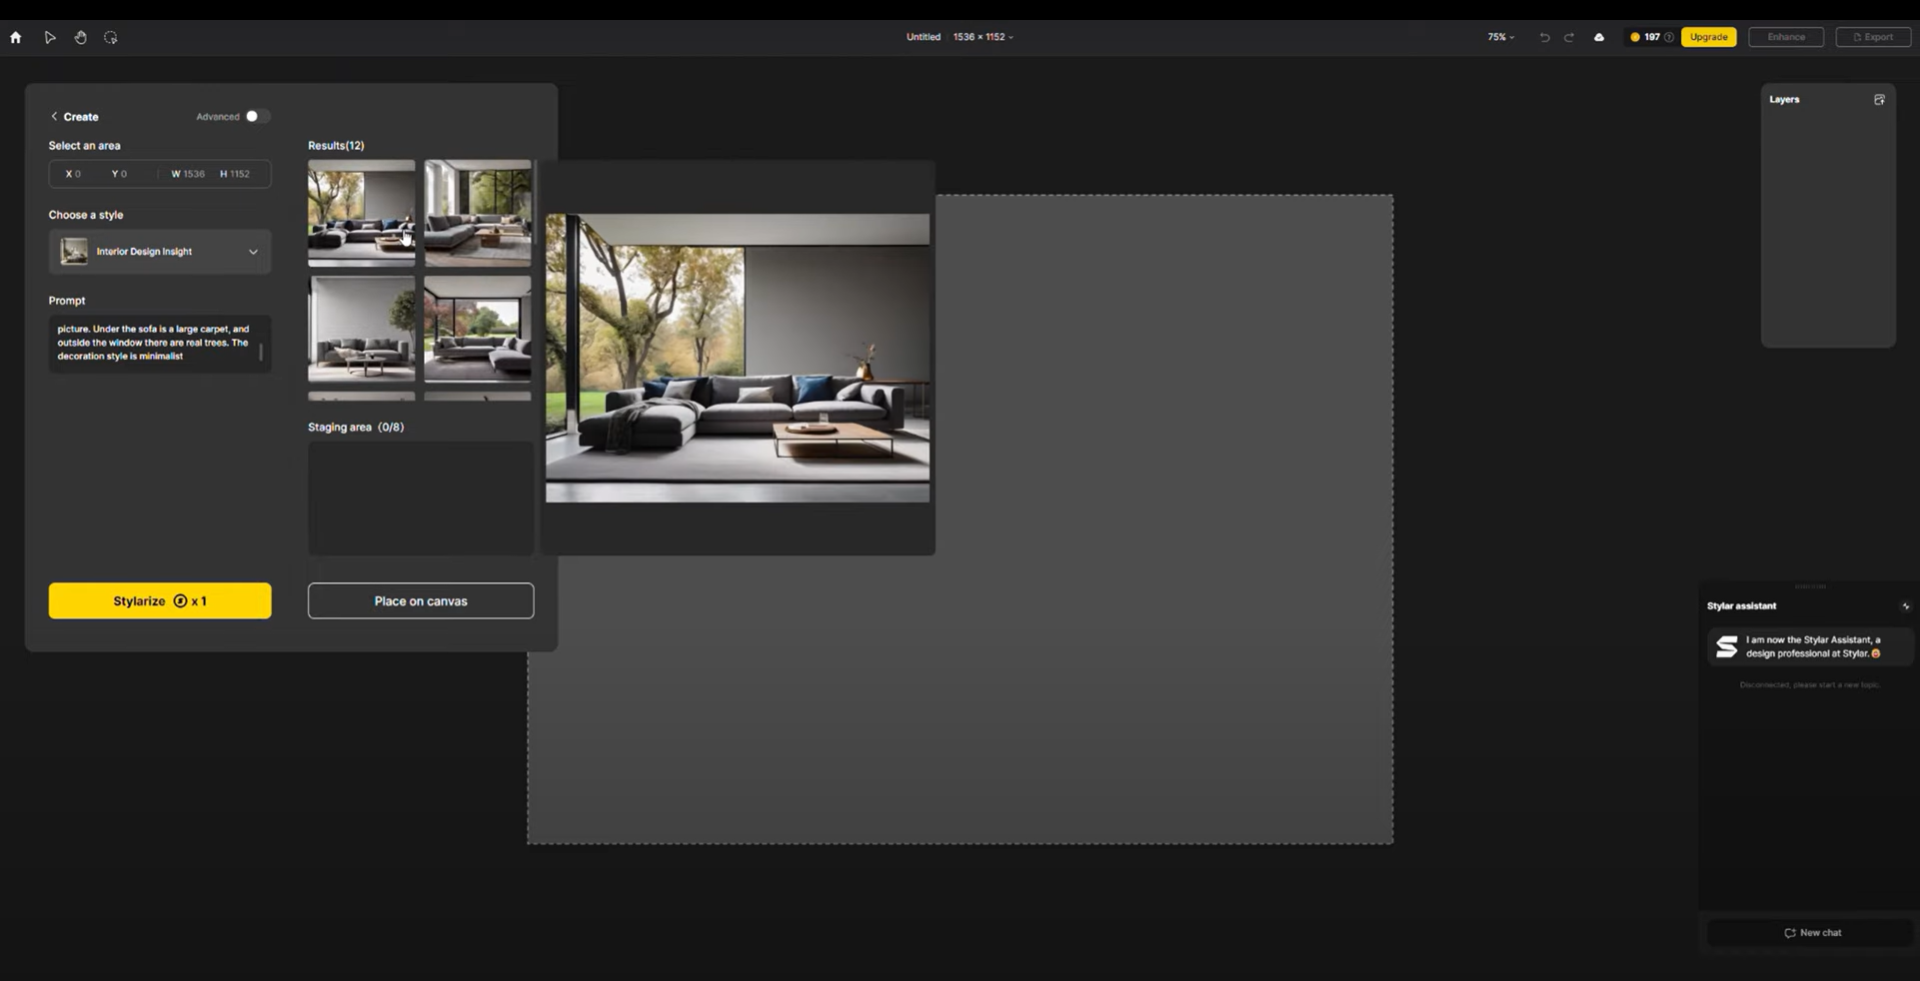Click the Stylarize button
Viewport: 1920px width, 981px height.
tap(160, 601)
